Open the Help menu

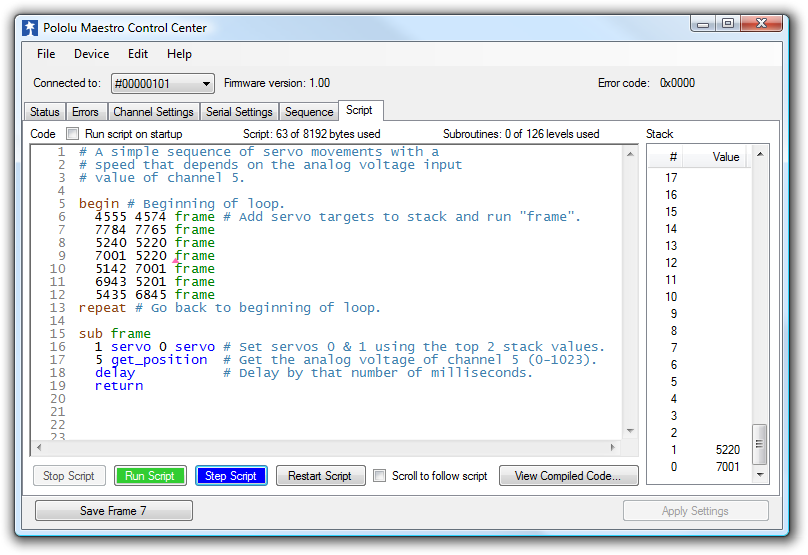(x=179, y=54)
